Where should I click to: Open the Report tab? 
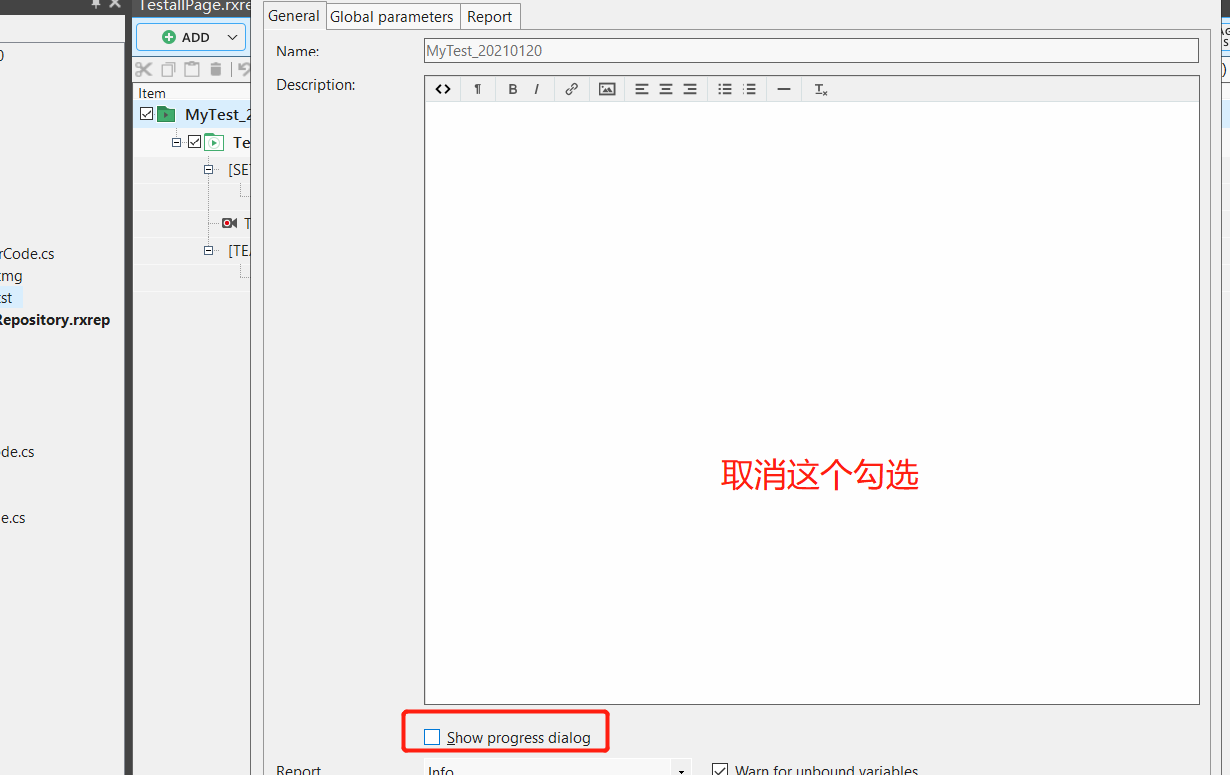[490, 16]
